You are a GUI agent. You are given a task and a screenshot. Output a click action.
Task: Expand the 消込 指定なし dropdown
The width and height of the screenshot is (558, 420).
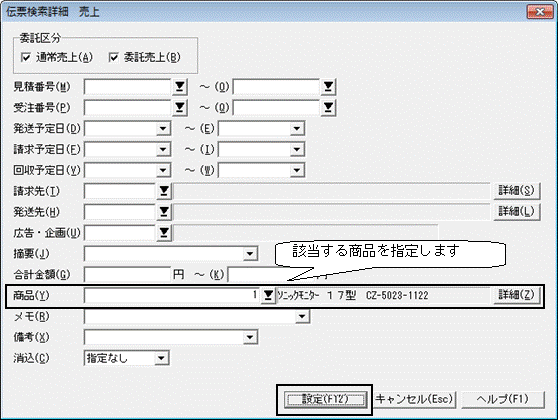tap(161, 358)
